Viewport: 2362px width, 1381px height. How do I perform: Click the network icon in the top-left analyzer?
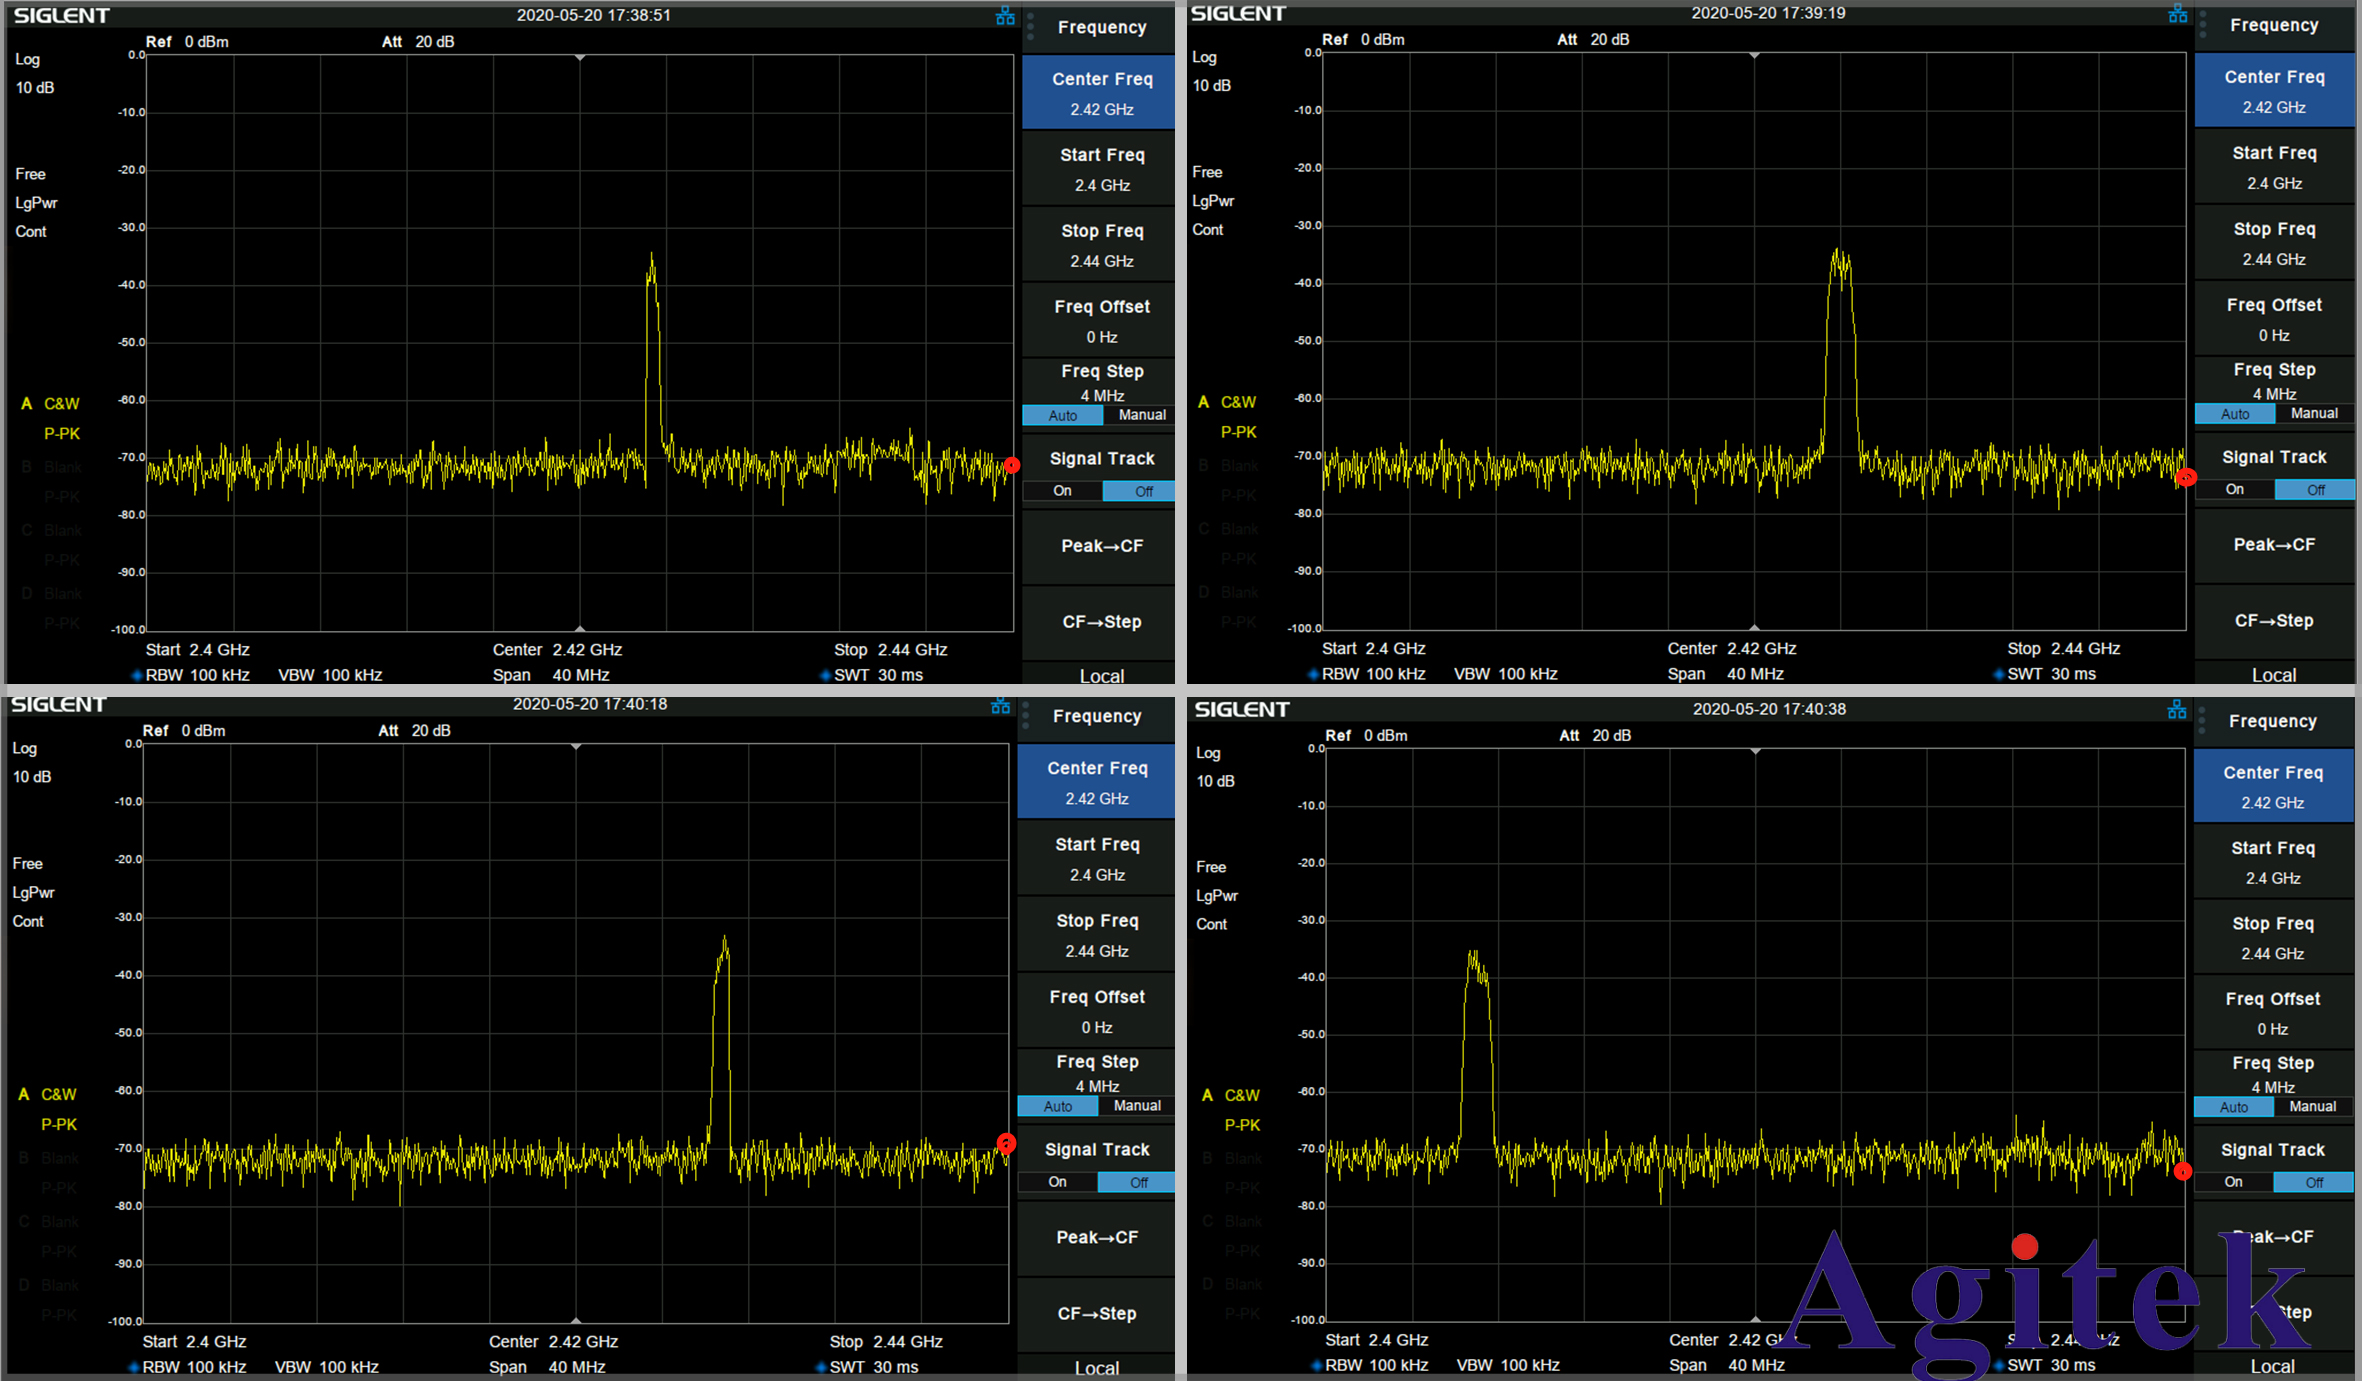pos(1005,16)
